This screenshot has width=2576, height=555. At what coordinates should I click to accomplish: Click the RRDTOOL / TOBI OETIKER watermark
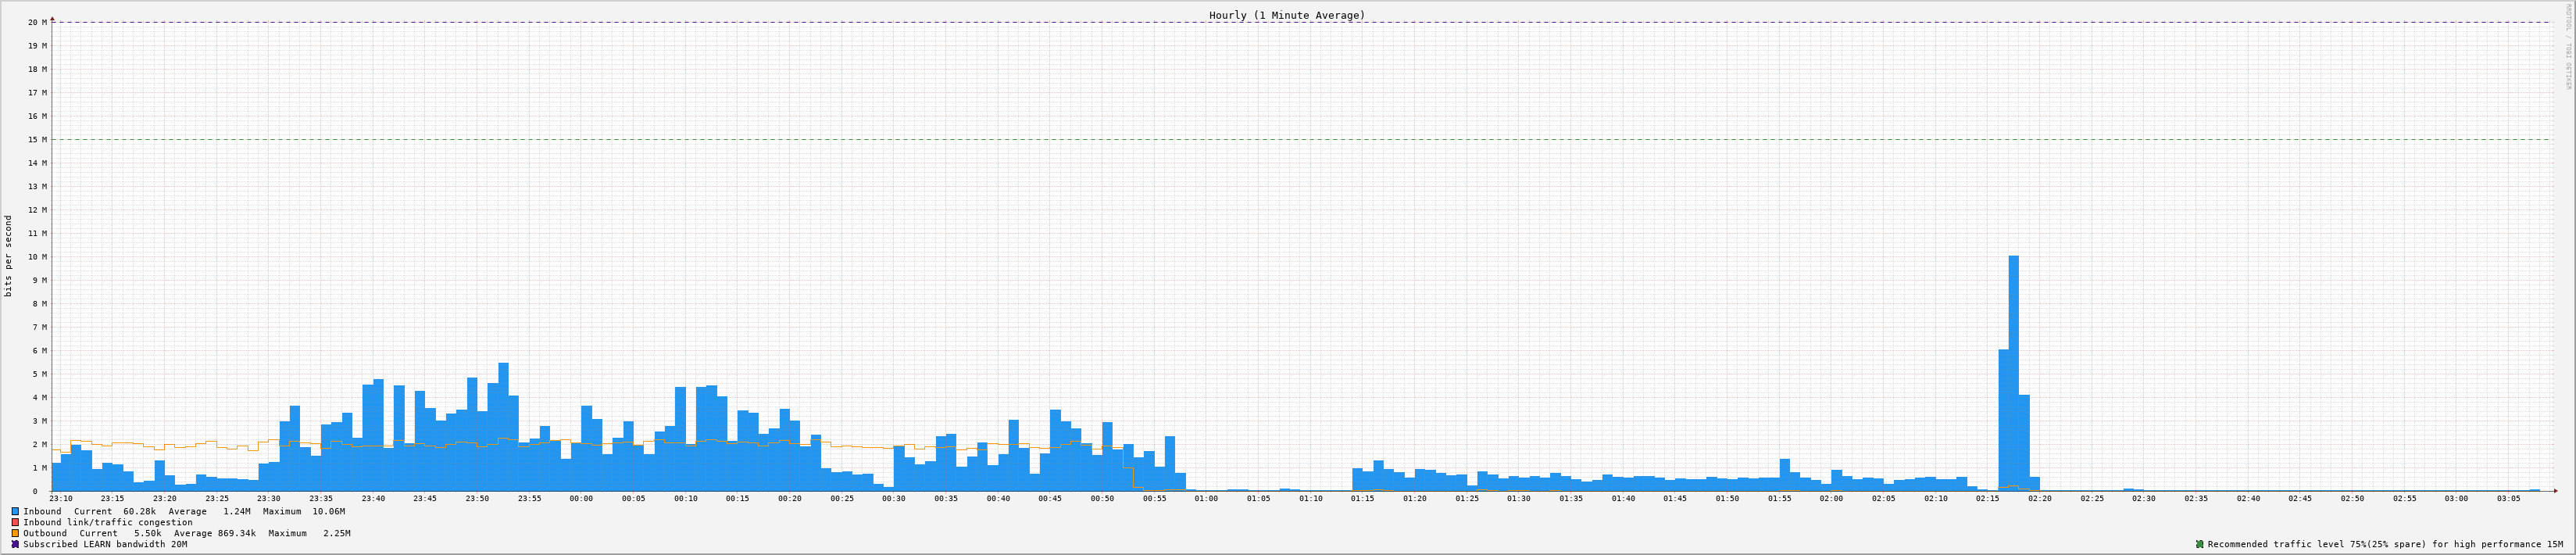tap(2567, 45)
